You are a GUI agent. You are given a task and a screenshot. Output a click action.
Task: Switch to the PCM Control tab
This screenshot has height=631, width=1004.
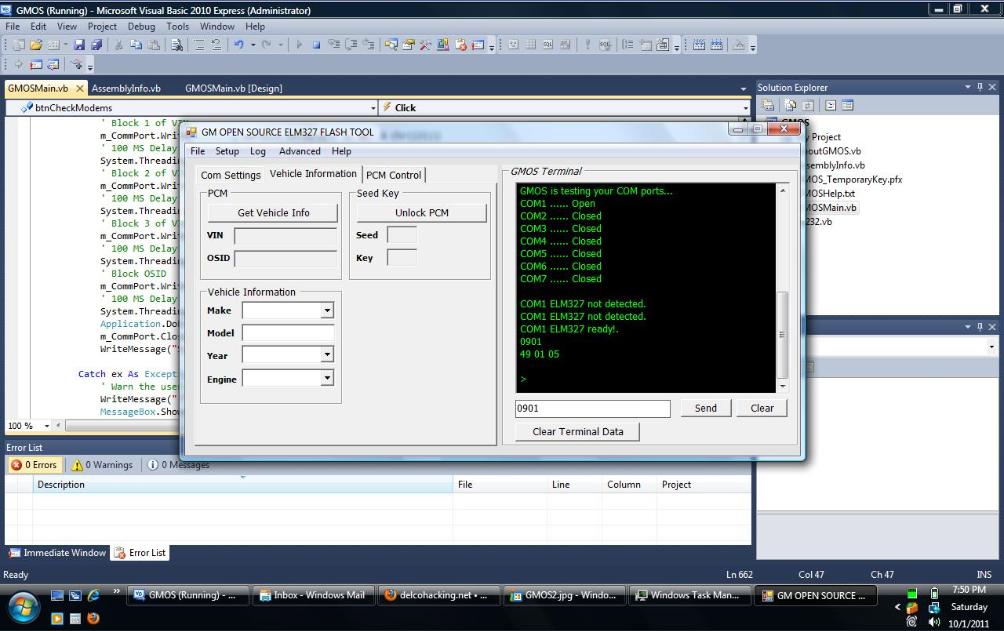(394, 175)
